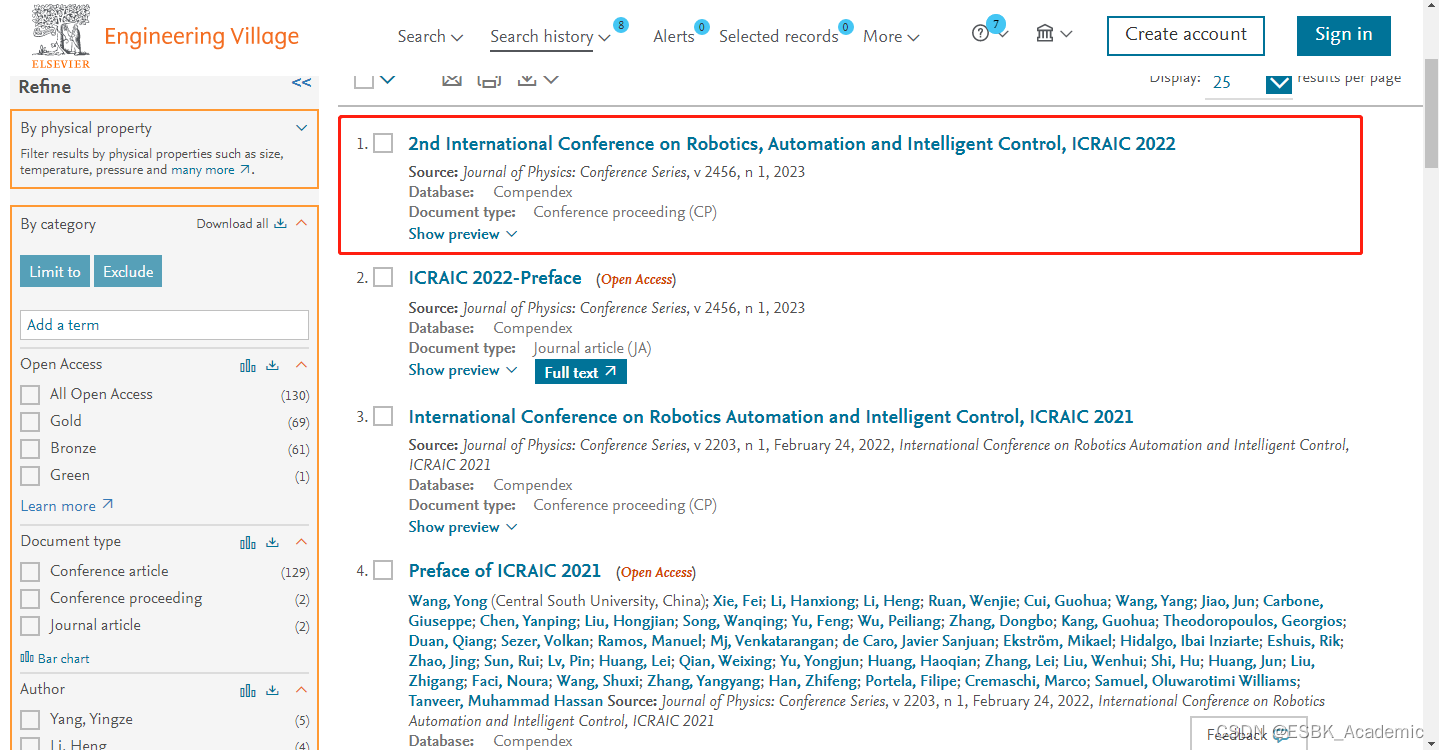The width and height of the screenshot is (1439, 750).
Task: Show preview for result 1 ICRAIC 2022
Action: tap(463, 234)
